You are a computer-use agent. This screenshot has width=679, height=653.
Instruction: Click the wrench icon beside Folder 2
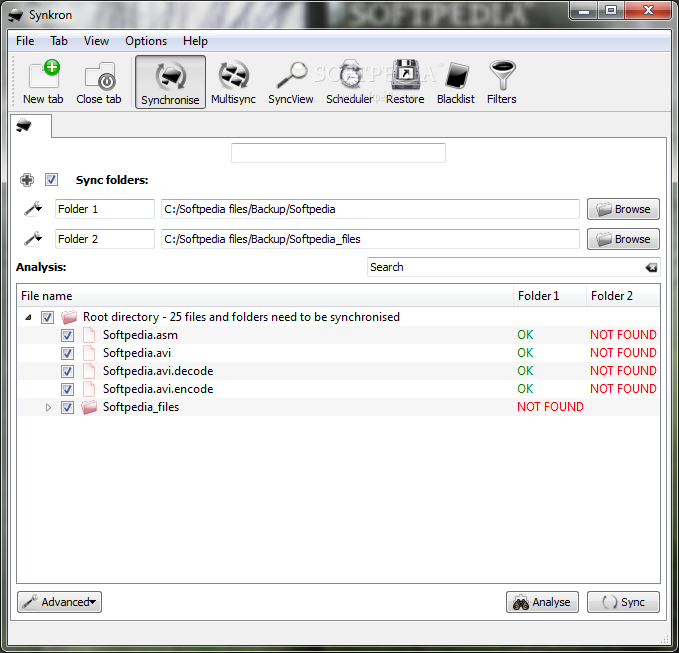(33, 239)
